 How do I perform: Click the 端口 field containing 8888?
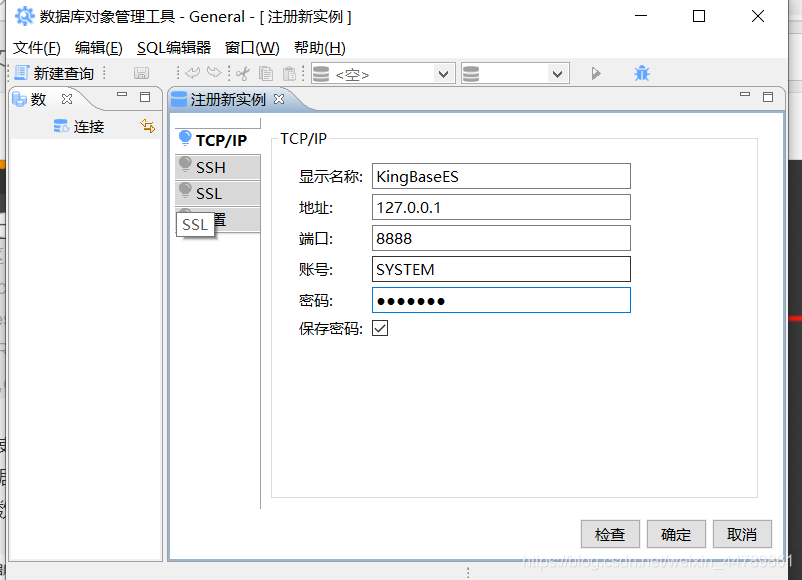pyautogui.click(x=501, y=238)
